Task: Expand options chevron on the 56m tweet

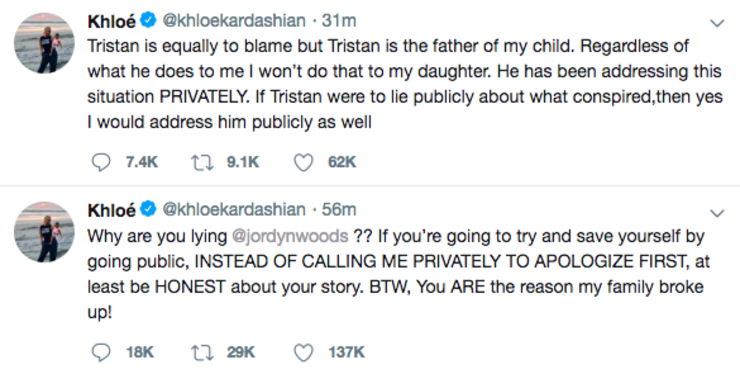Action: click(x=717, y=213)
